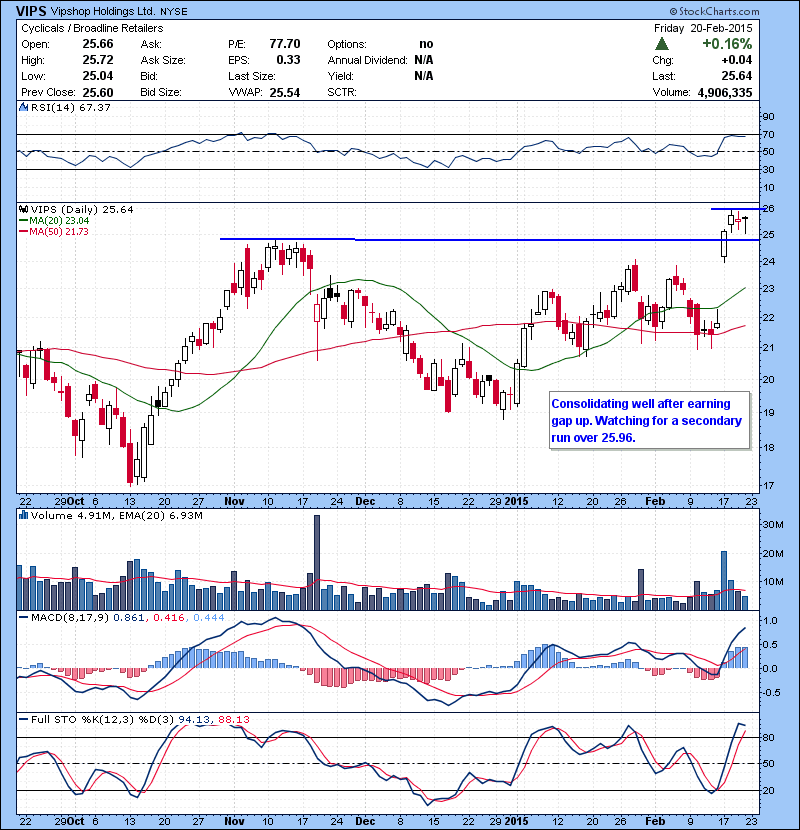800x830 pixels.
Task: Click the EPS value 0.33
Action: point(289,60)
